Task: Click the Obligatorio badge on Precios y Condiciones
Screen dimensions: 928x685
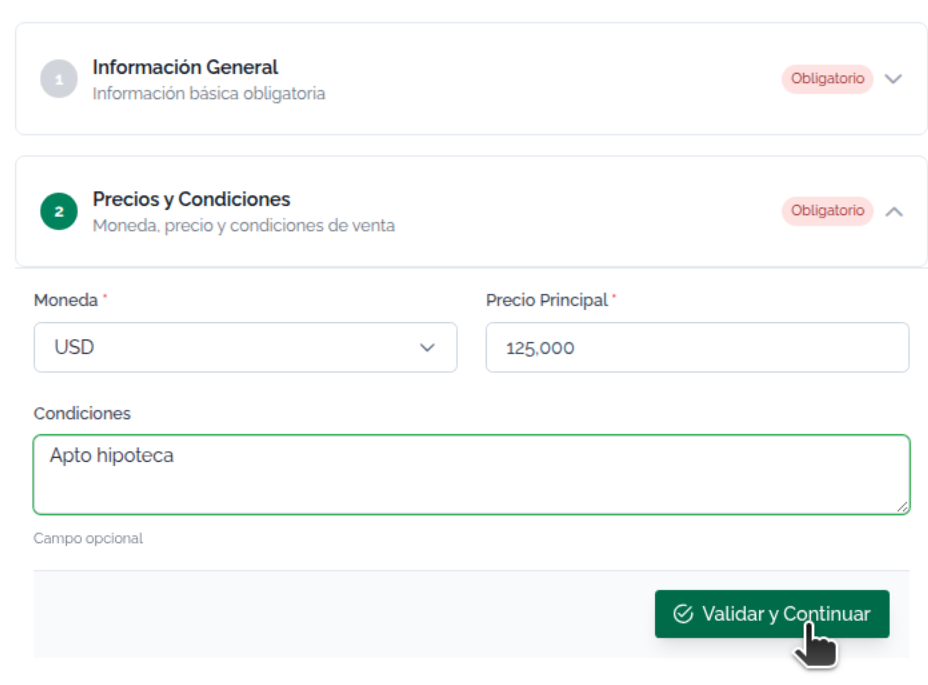Action: [827, 211]
